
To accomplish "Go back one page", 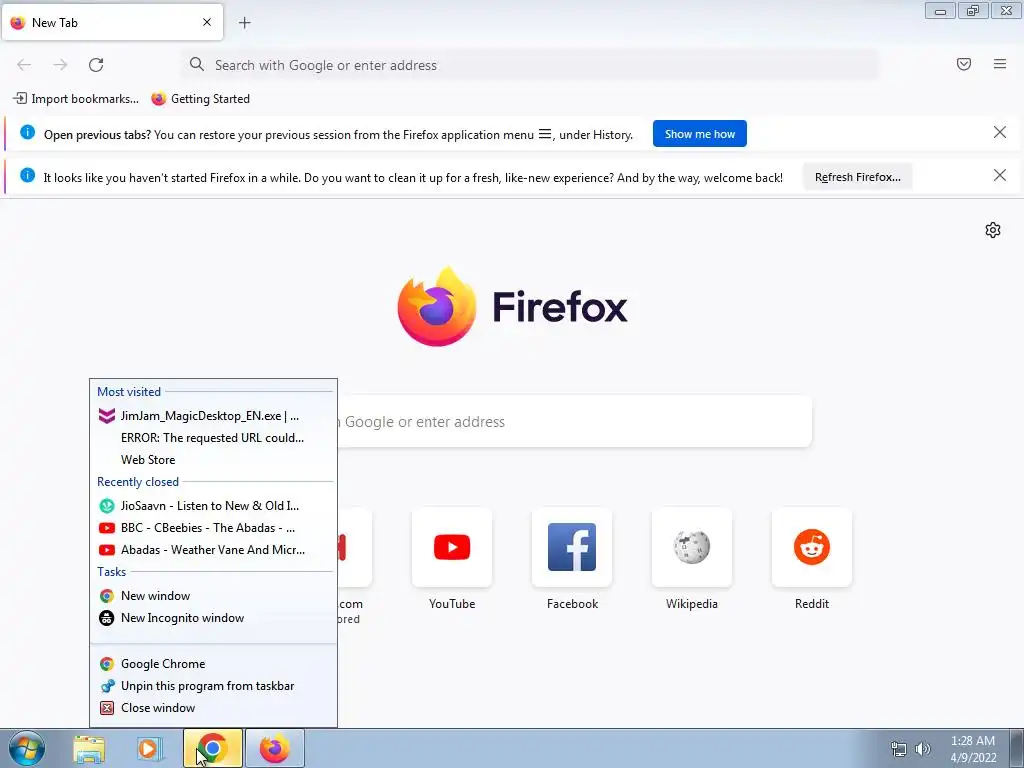I will (24, 65).
